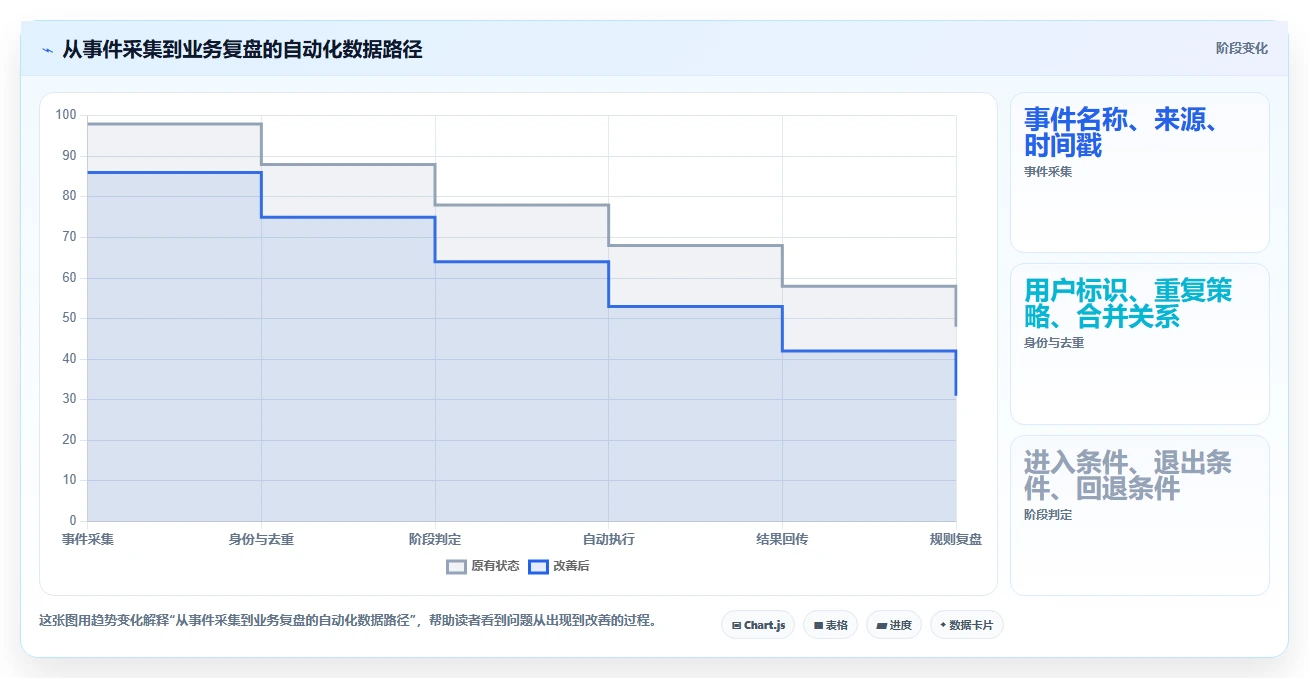Image resolution: width=1309 pixels, height=678 pixels.
Task: Click the 自动执行 x-axis label
Action: click(609, 539)
